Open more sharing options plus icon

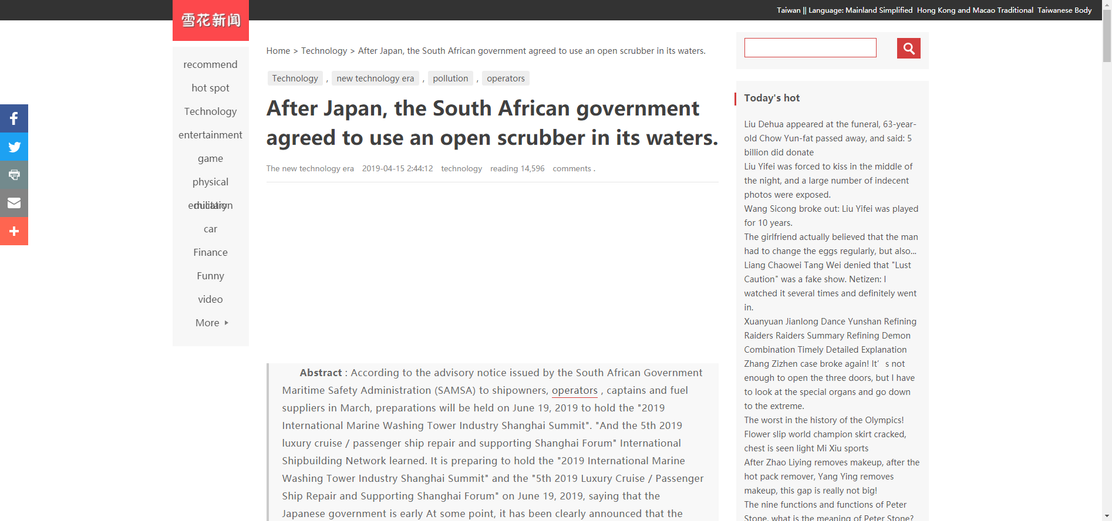click(x=13, y=231)
